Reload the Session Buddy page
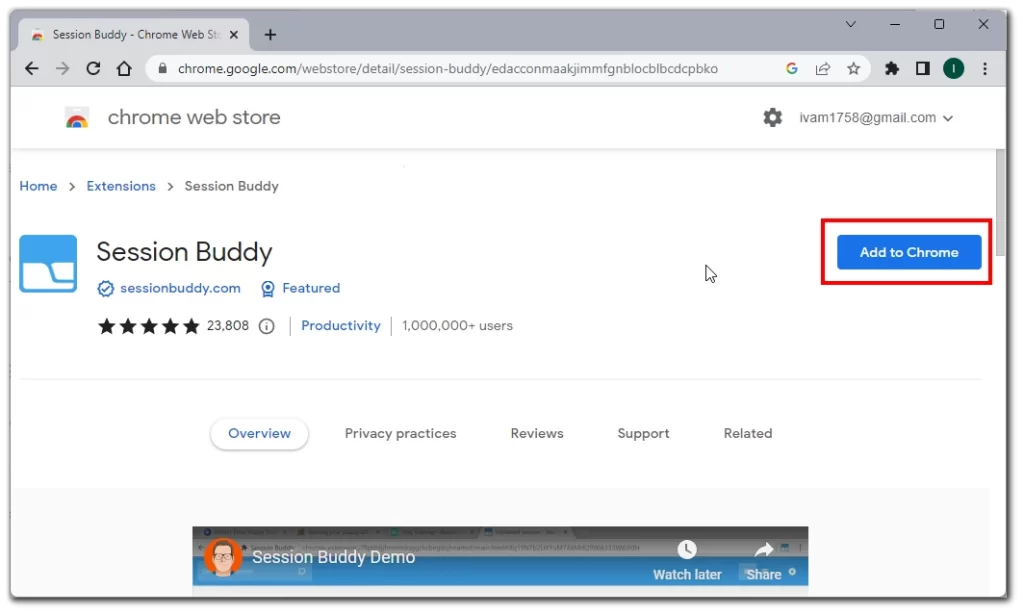This screenshot has width=1024, height=615. click(93, 69)
